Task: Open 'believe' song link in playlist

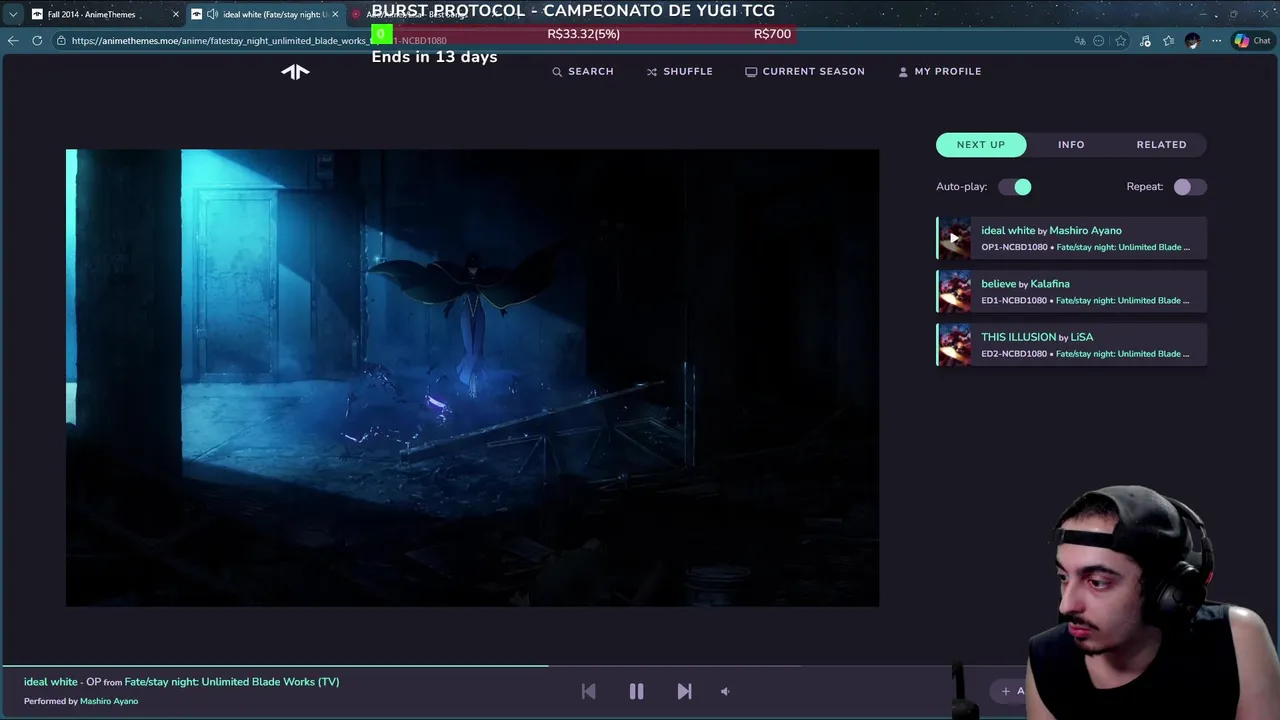Action: click(x=998, y=284)
